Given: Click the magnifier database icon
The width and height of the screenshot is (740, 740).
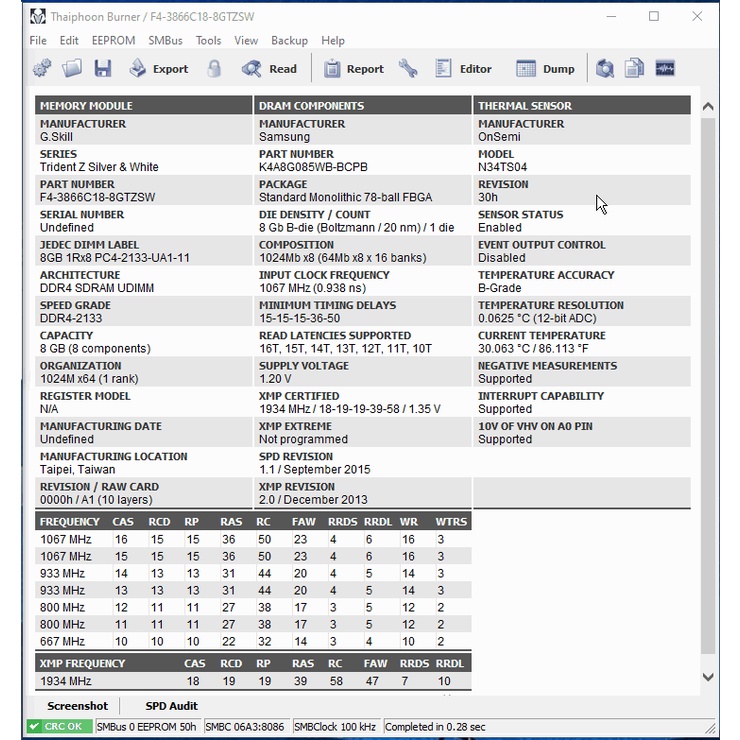Looking at the screenshot, I should pyautogui.click(x=605, y=69).
